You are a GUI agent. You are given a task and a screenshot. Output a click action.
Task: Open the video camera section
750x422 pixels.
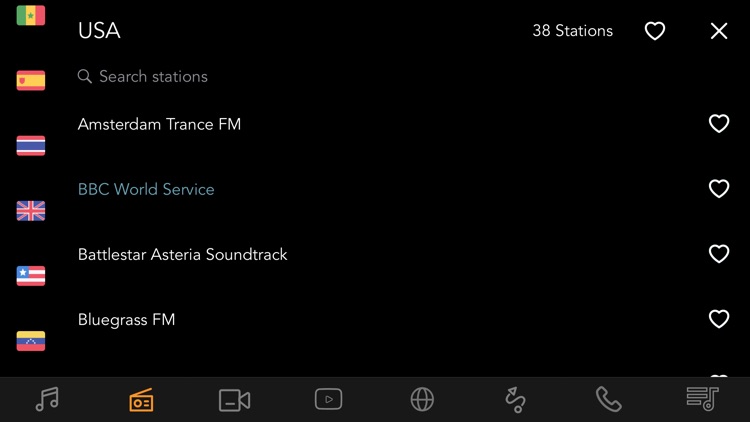pos(234,400)
